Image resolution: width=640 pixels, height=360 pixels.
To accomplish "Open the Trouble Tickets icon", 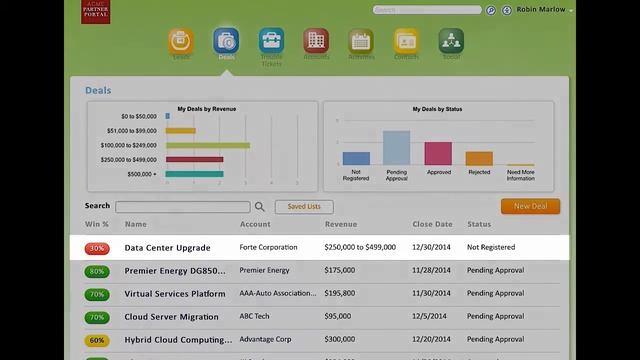I will tap(271, 41).
